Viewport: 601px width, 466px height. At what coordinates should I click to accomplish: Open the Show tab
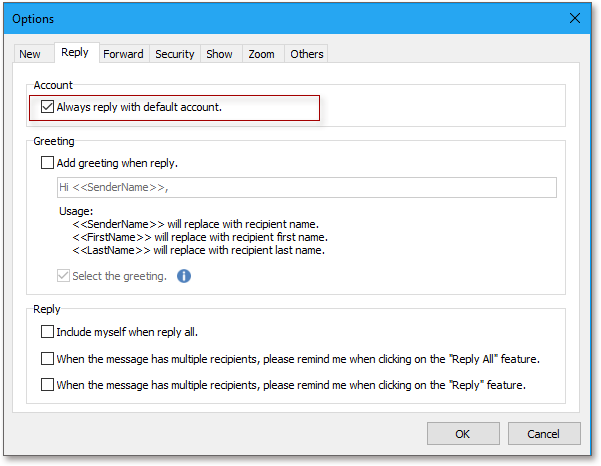click(x=219, y=54)
